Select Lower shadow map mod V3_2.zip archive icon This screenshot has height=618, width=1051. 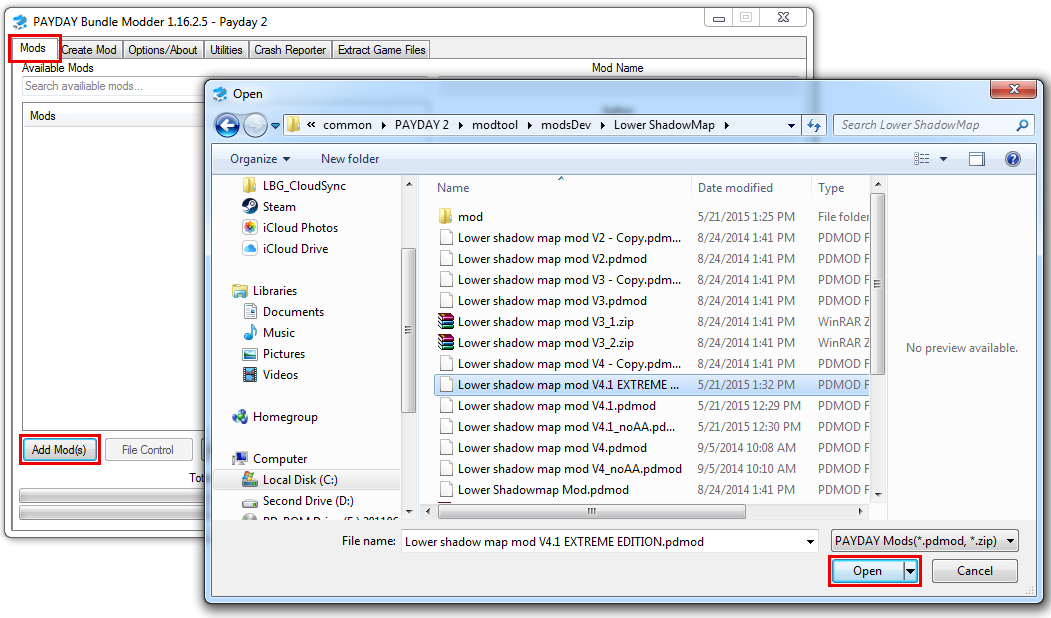[446, 343]
